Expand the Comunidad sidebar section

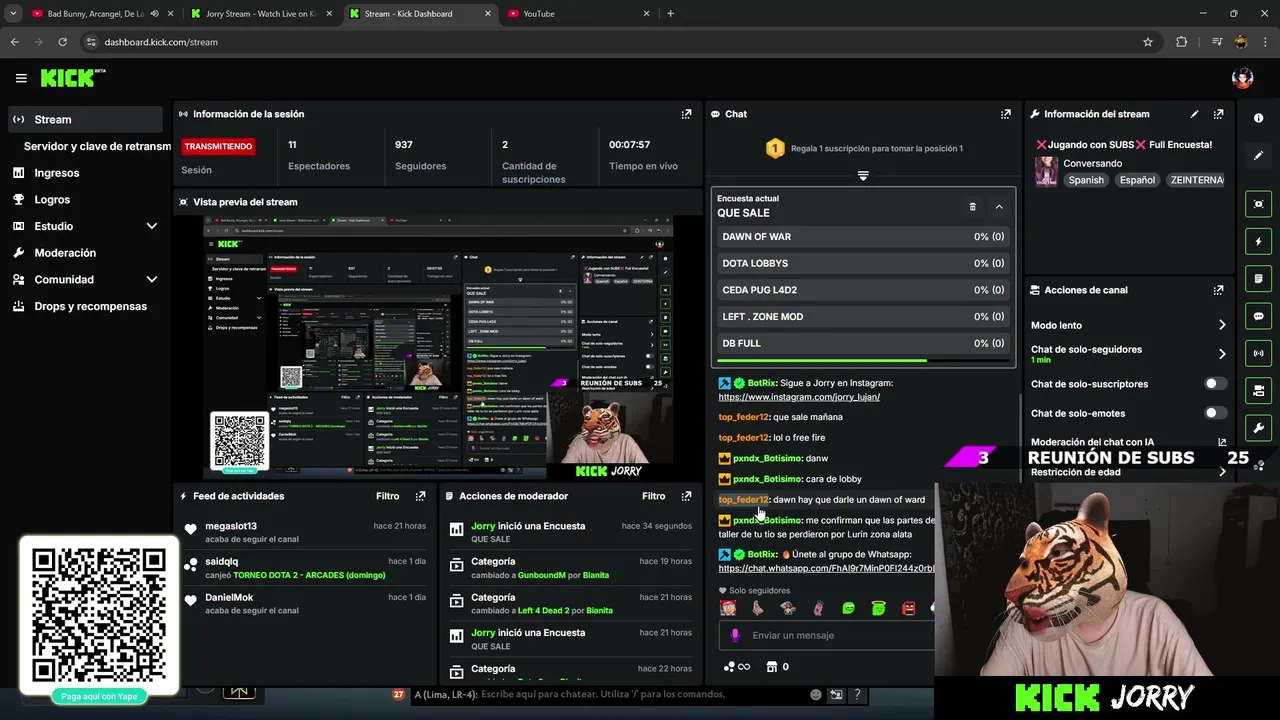coord(152,280)
